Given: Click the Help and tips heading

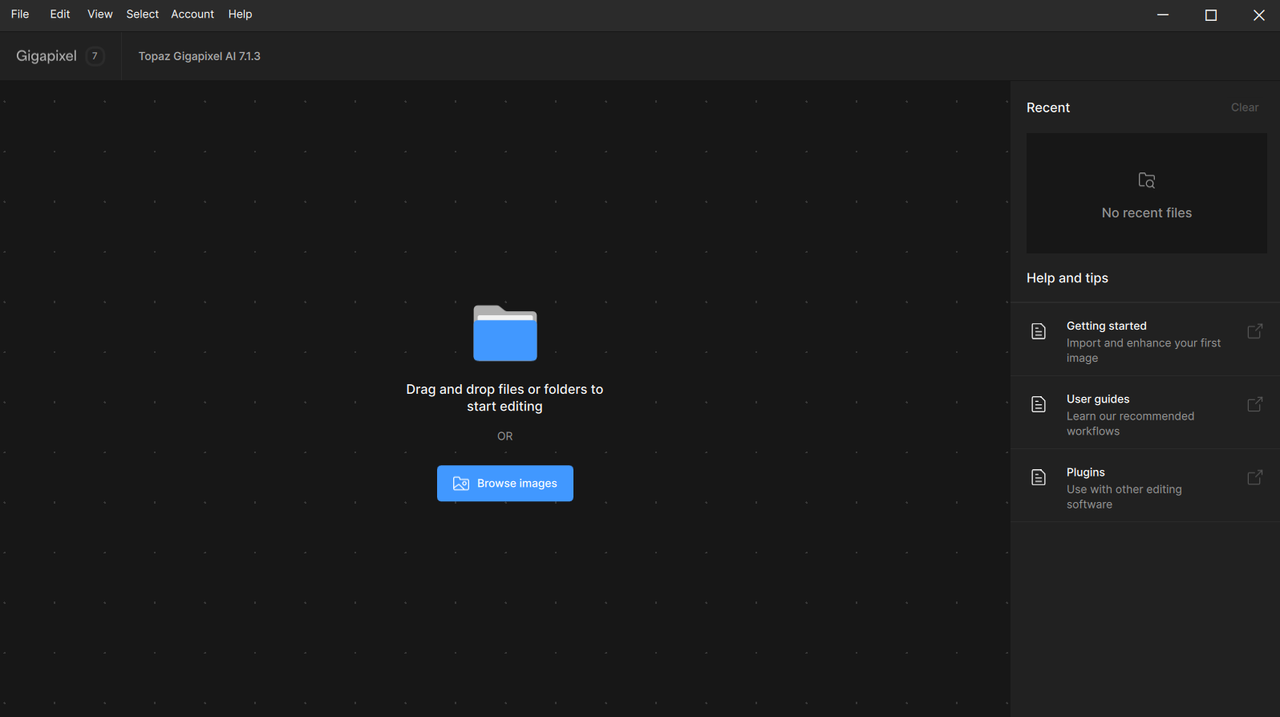Looking at the screenshot, I should pyautogui.click(x=1067, y=278).
